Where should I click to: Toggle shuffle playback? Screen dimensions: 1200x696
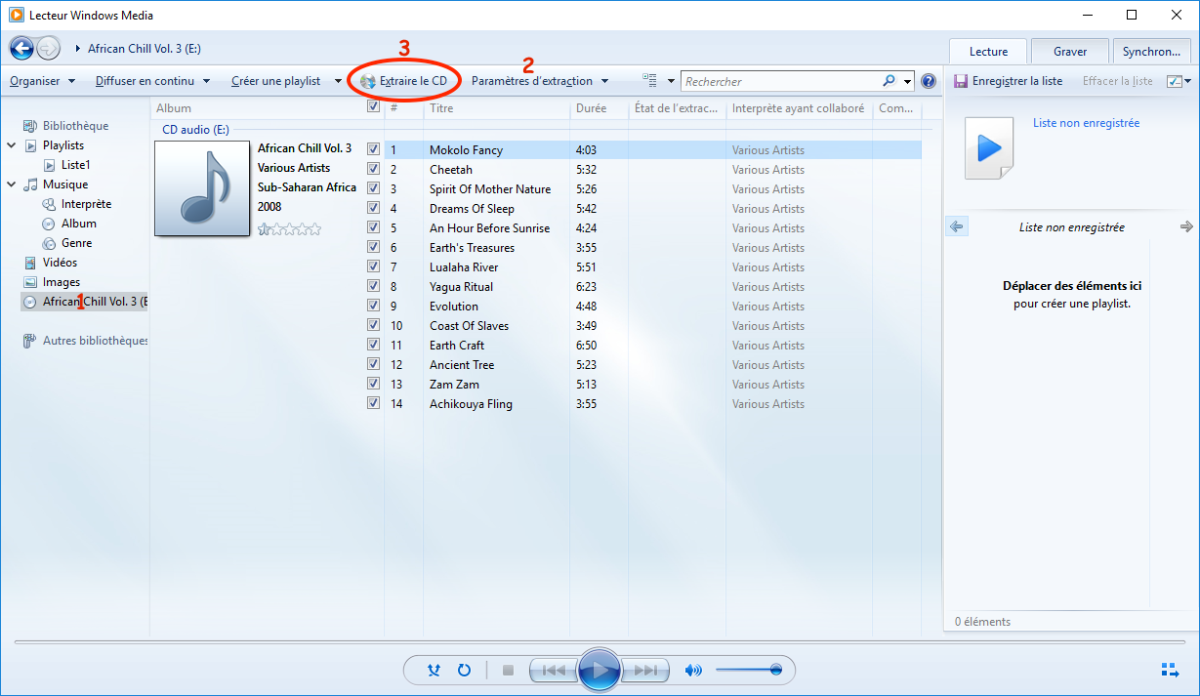tap(434, 670)
